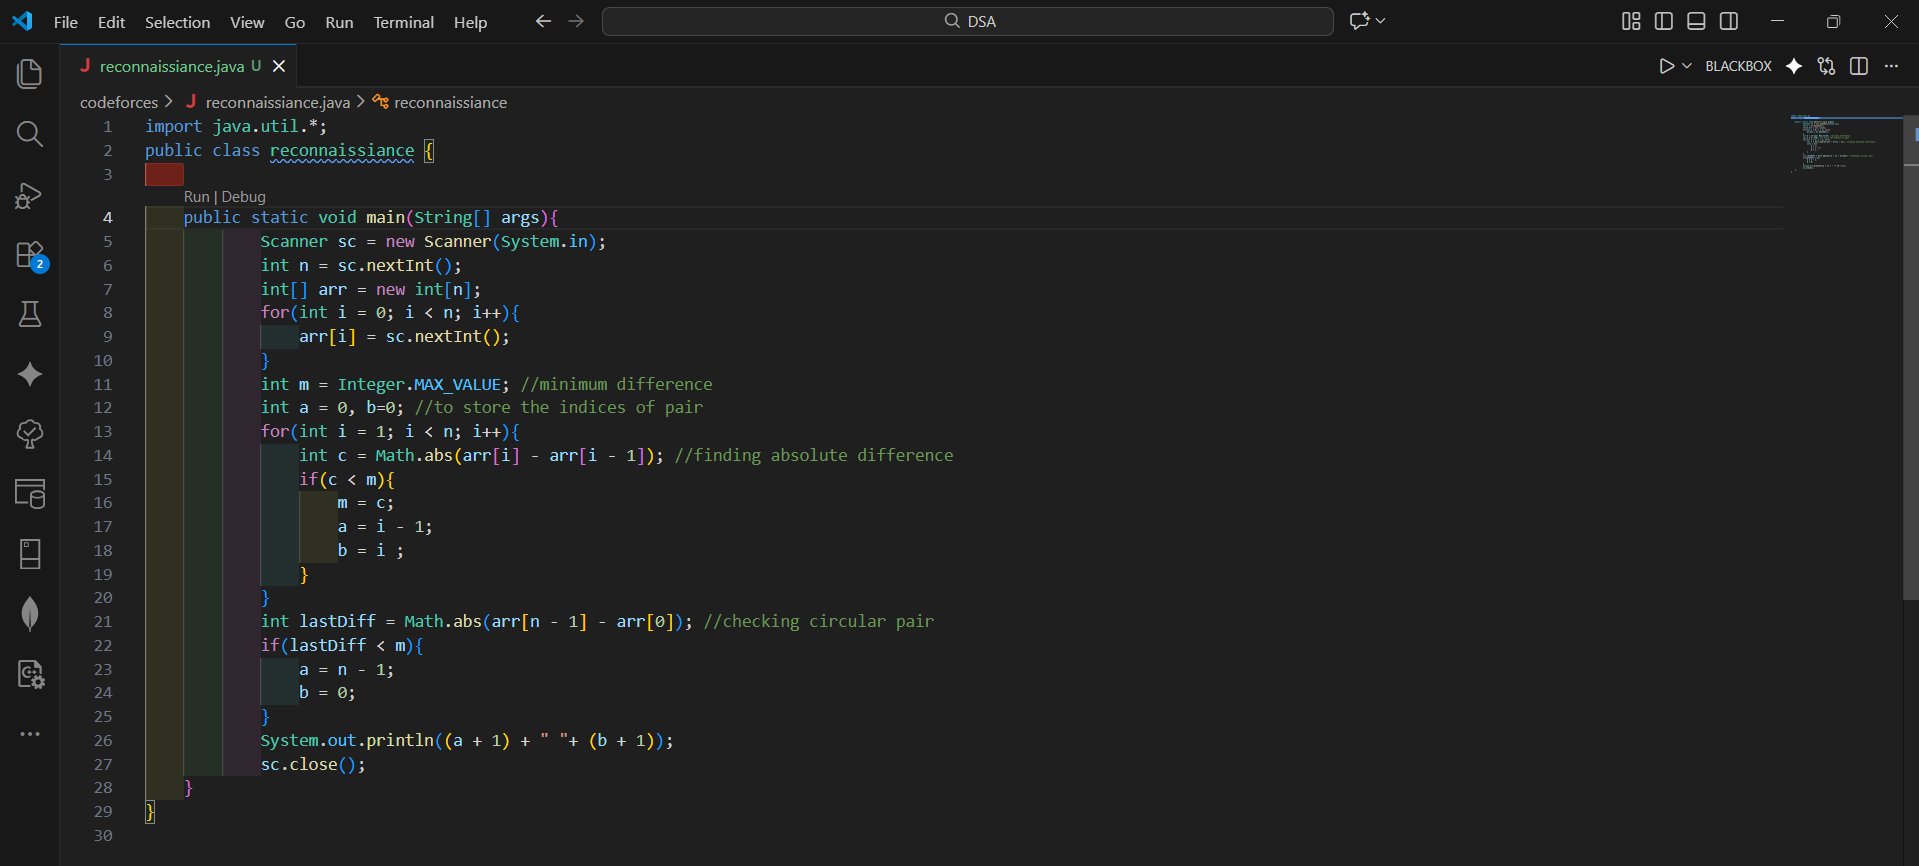Open the Extensions view

pyautogui.click(x=30, y=255)
